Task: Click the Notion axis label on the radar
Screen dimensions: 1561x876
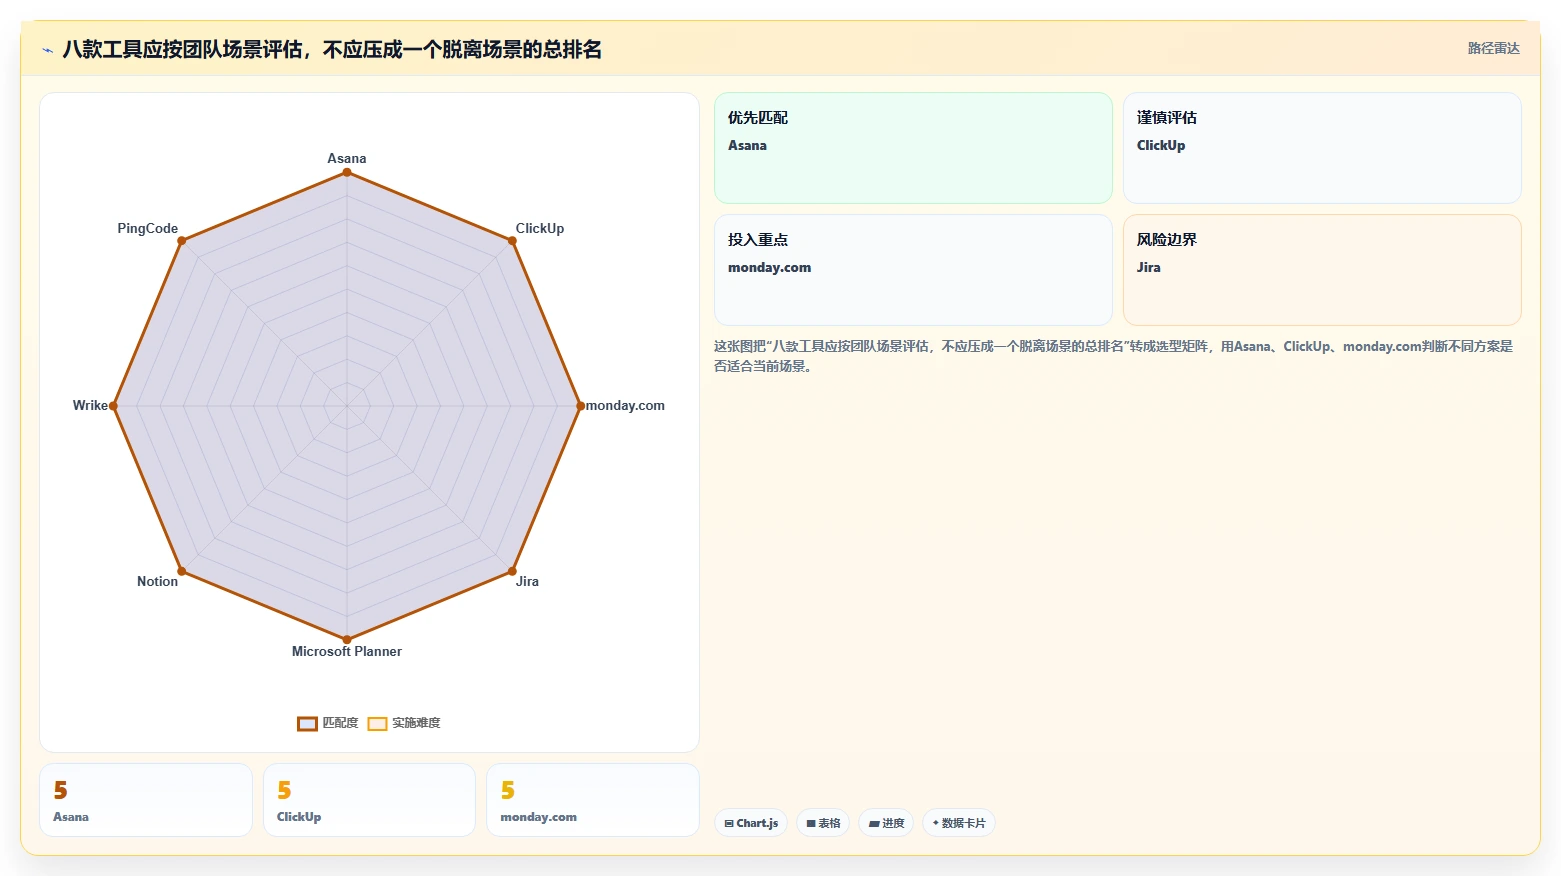Action: coord(157,581)
